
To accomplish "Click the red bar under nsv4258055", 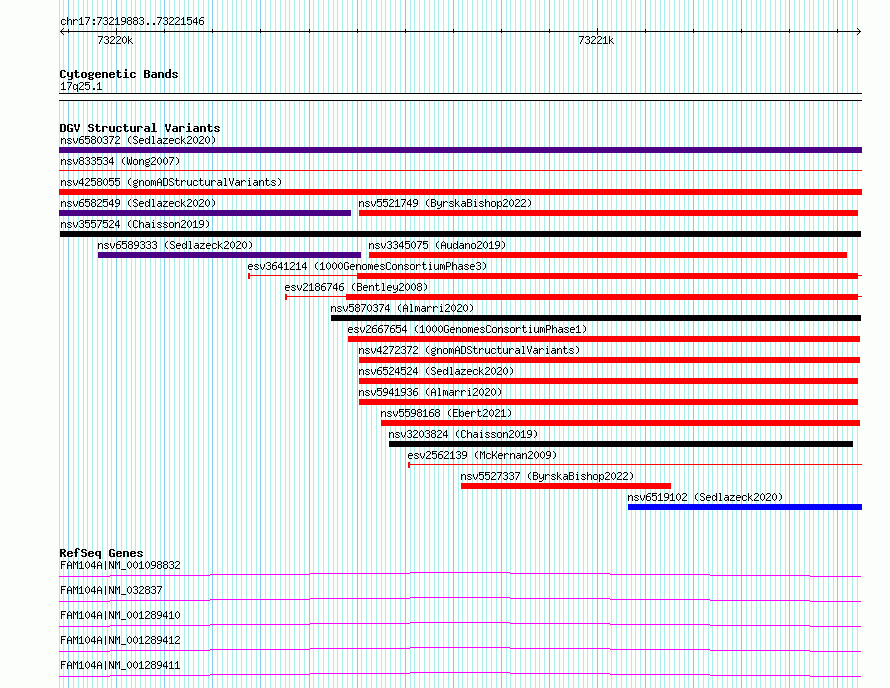I will point(460,192).
